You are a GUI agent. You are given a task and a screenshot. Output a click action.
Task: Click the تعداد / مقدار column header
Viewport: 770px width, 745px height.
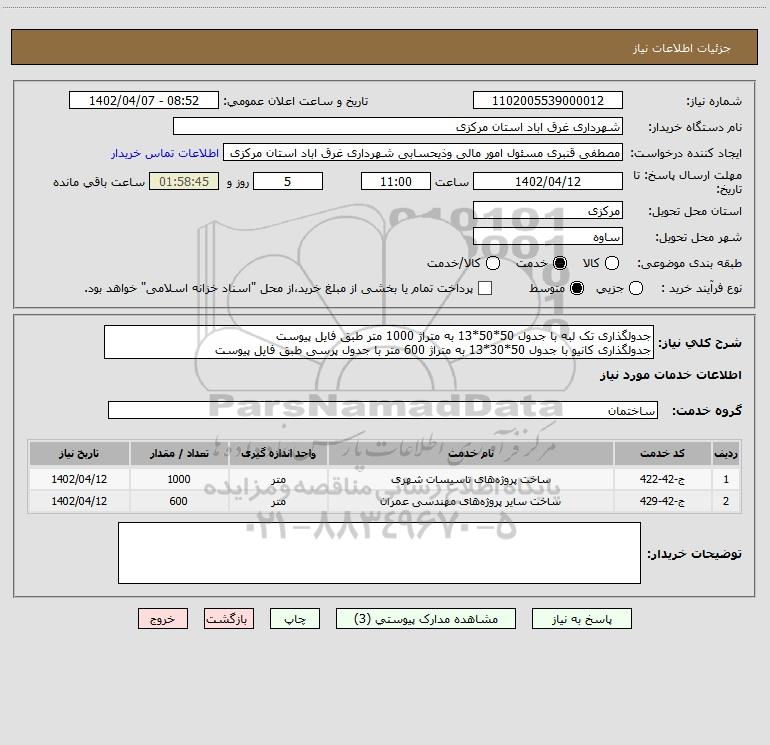tap(179, 453)
